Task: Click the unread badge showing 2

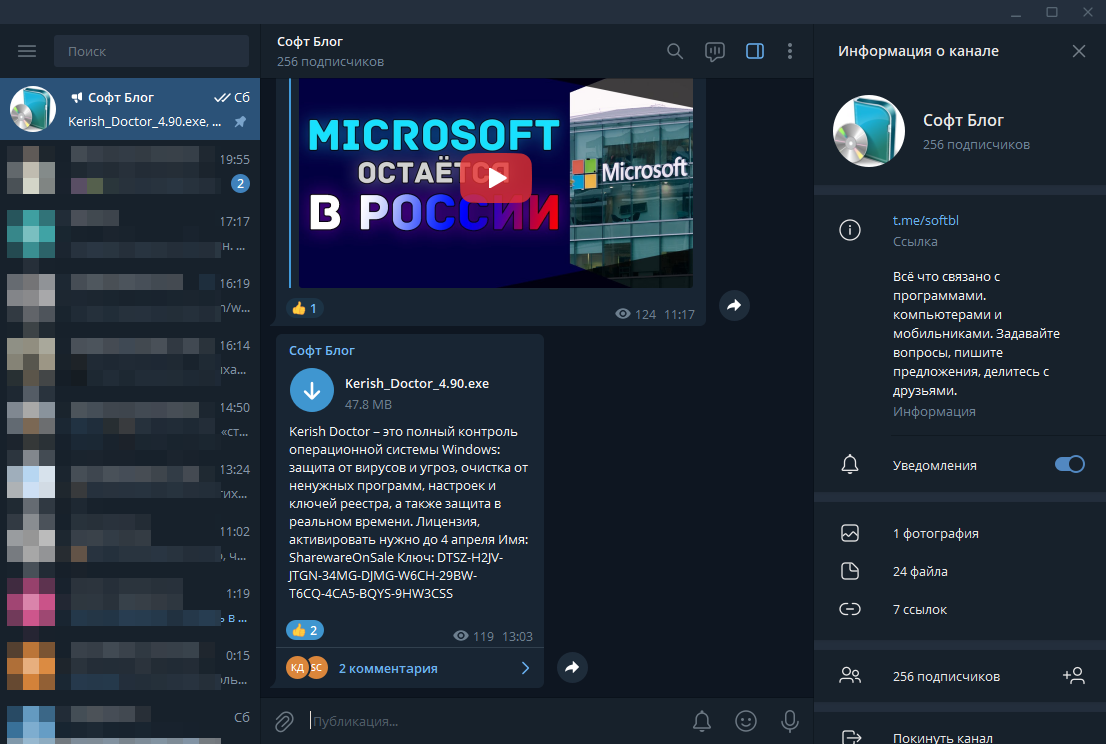Action: (241, 183)
